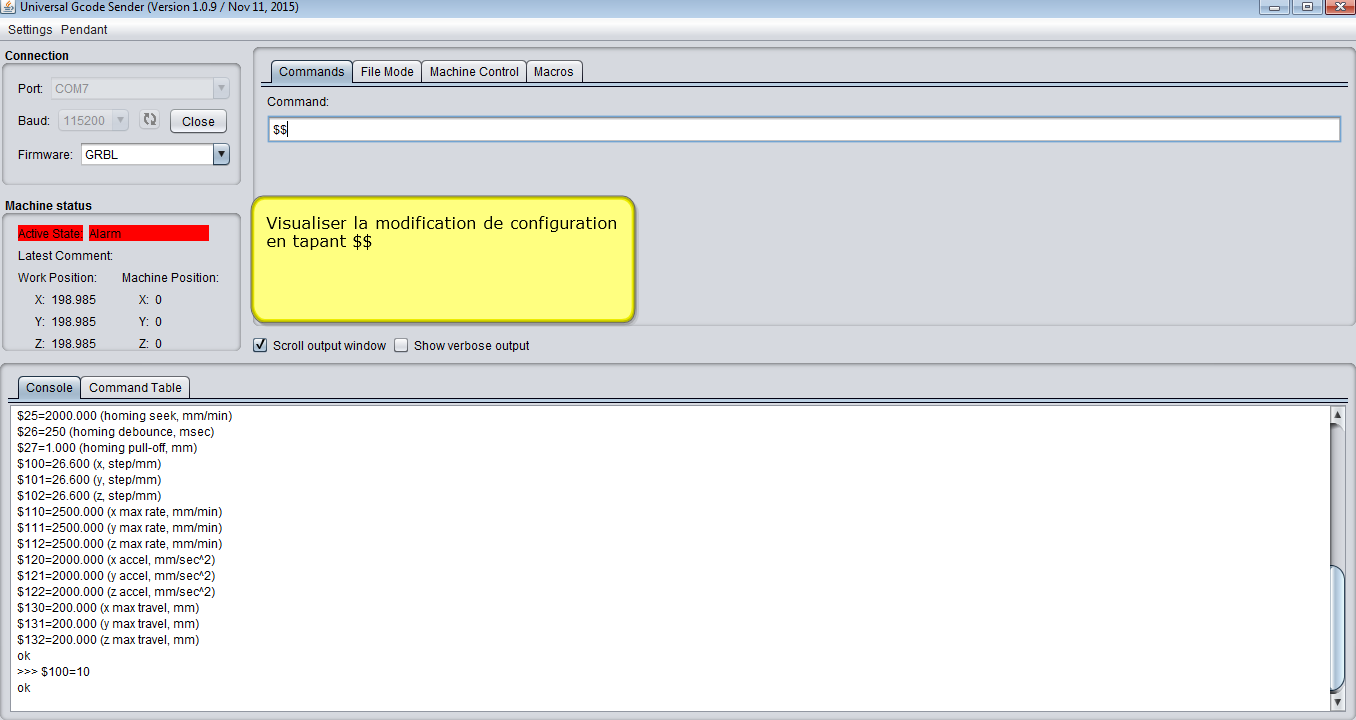Select the Commands tab
The width and height of the screenshot is (1356, 720).
(x=311, y=72)
